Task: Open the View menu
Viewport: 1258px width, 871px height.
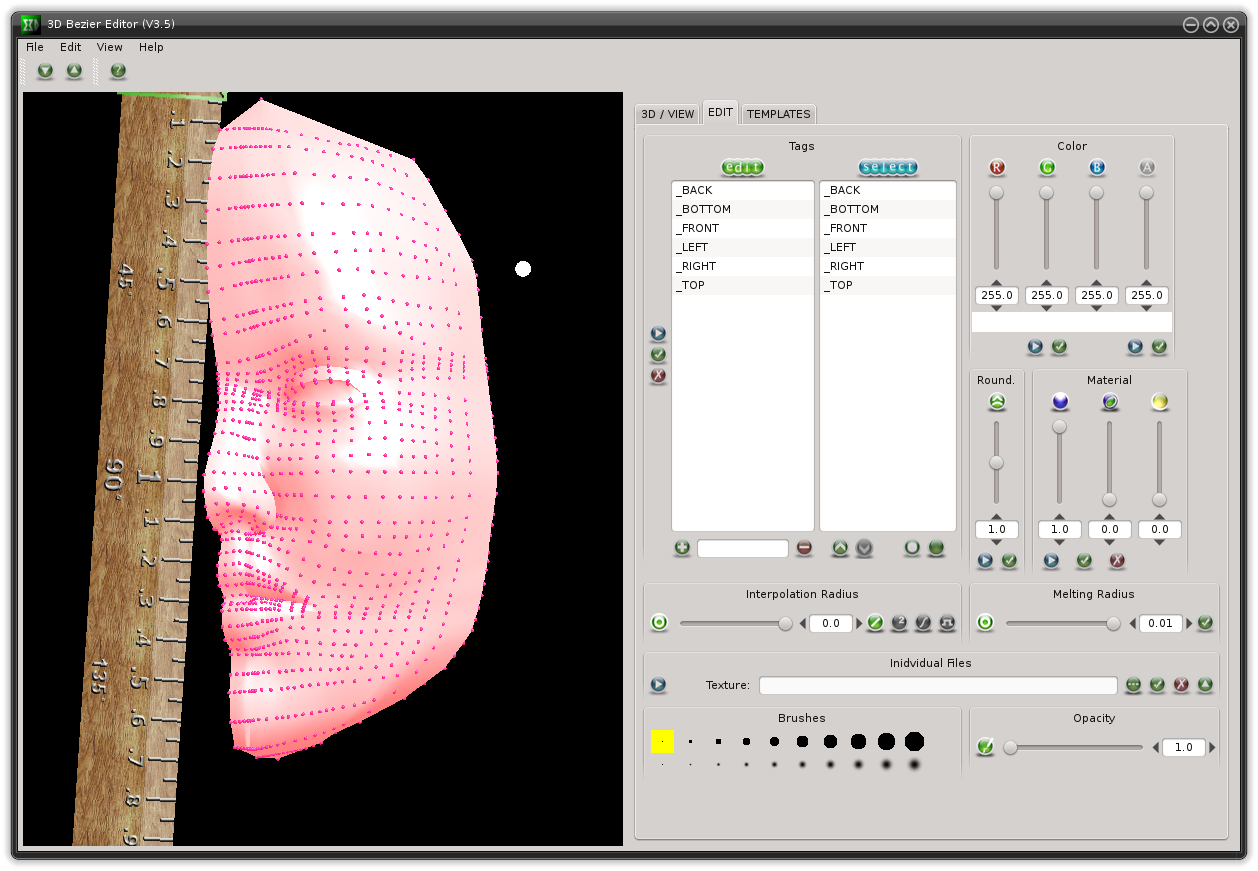Action: [110, 47]
